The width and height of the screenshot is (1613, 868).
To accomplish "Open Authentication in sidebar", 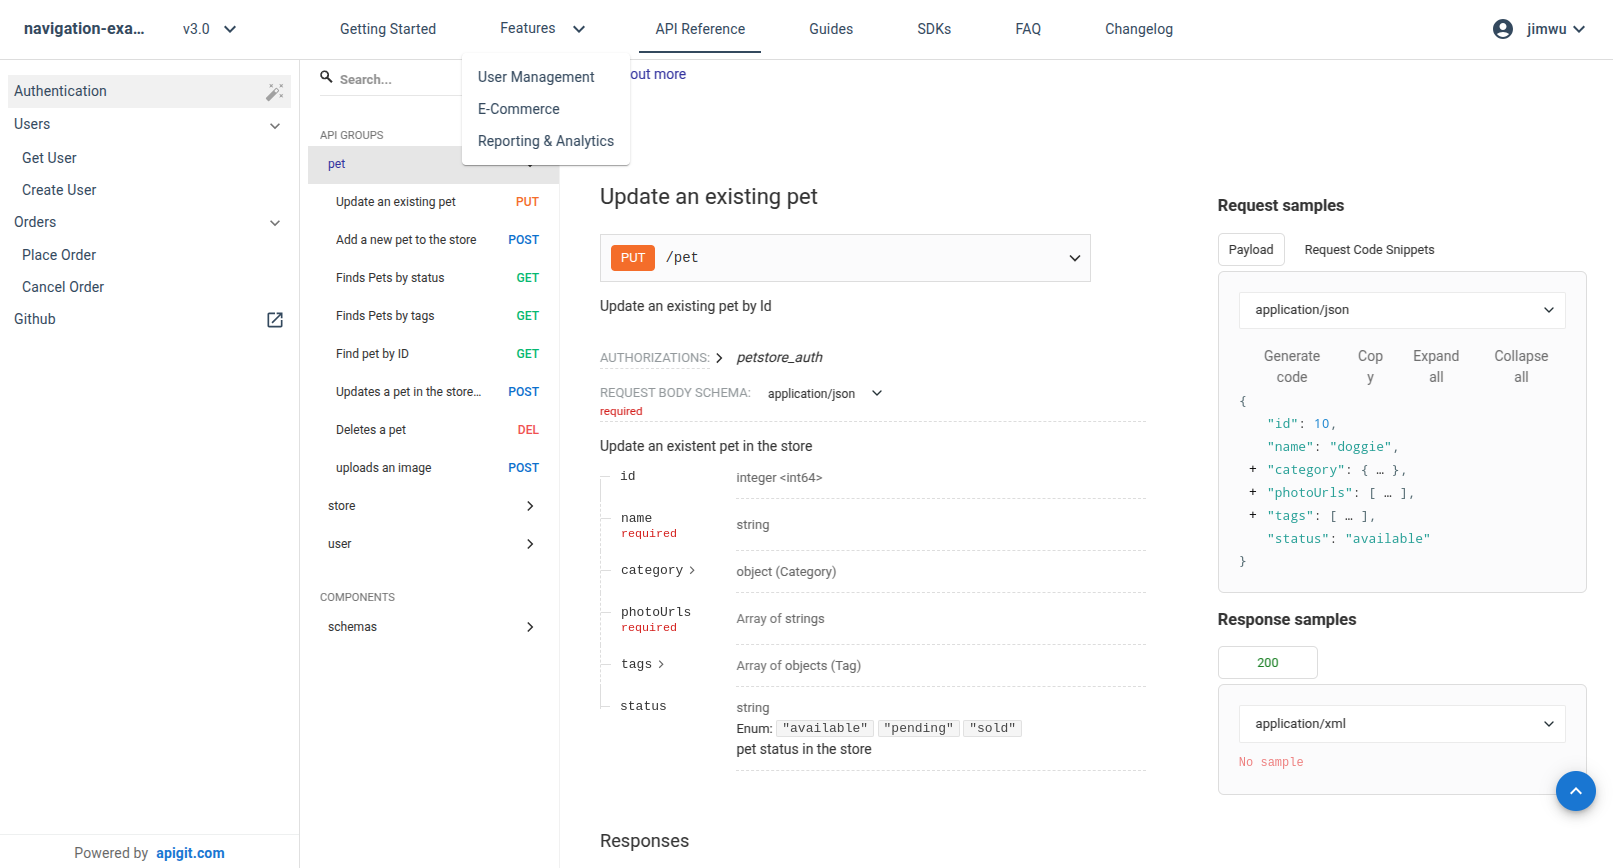I will point(150,91).
